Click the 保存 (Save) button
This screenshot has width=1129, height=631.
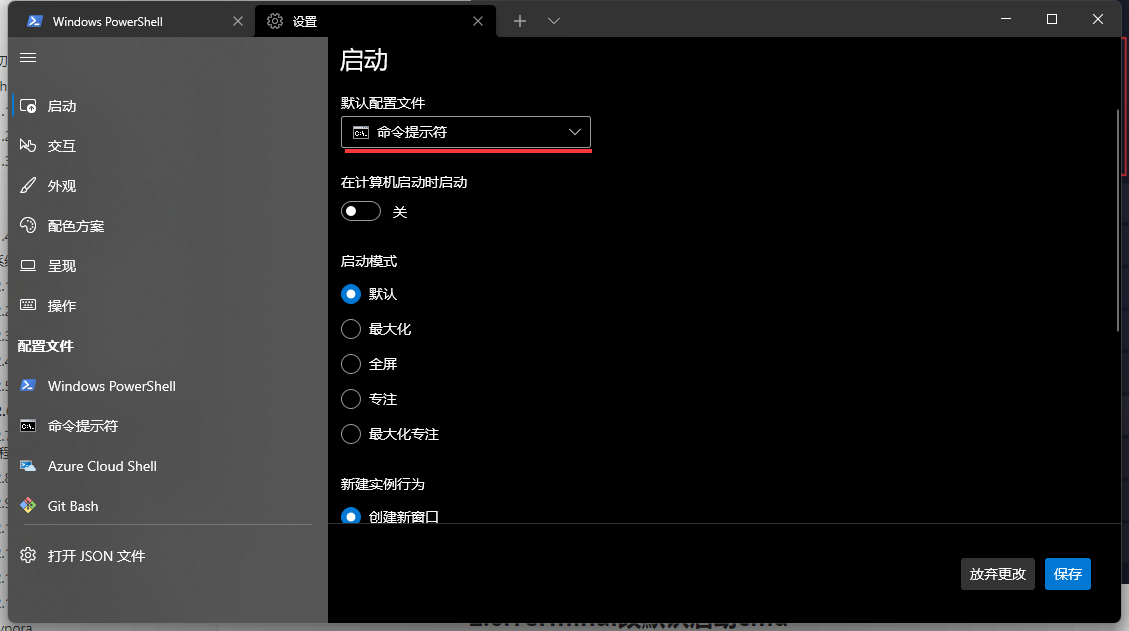tap(1067, 574)
